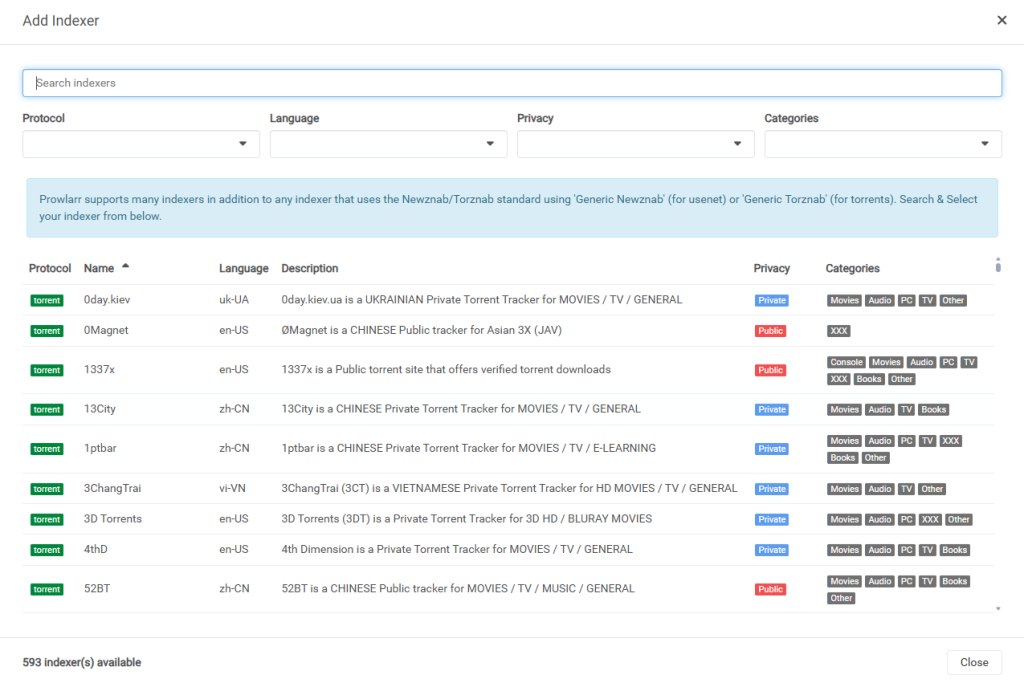Screen dimensions: 1024x687
Task: Click the Console category tag on 1337x row
Action: (846, 362)
